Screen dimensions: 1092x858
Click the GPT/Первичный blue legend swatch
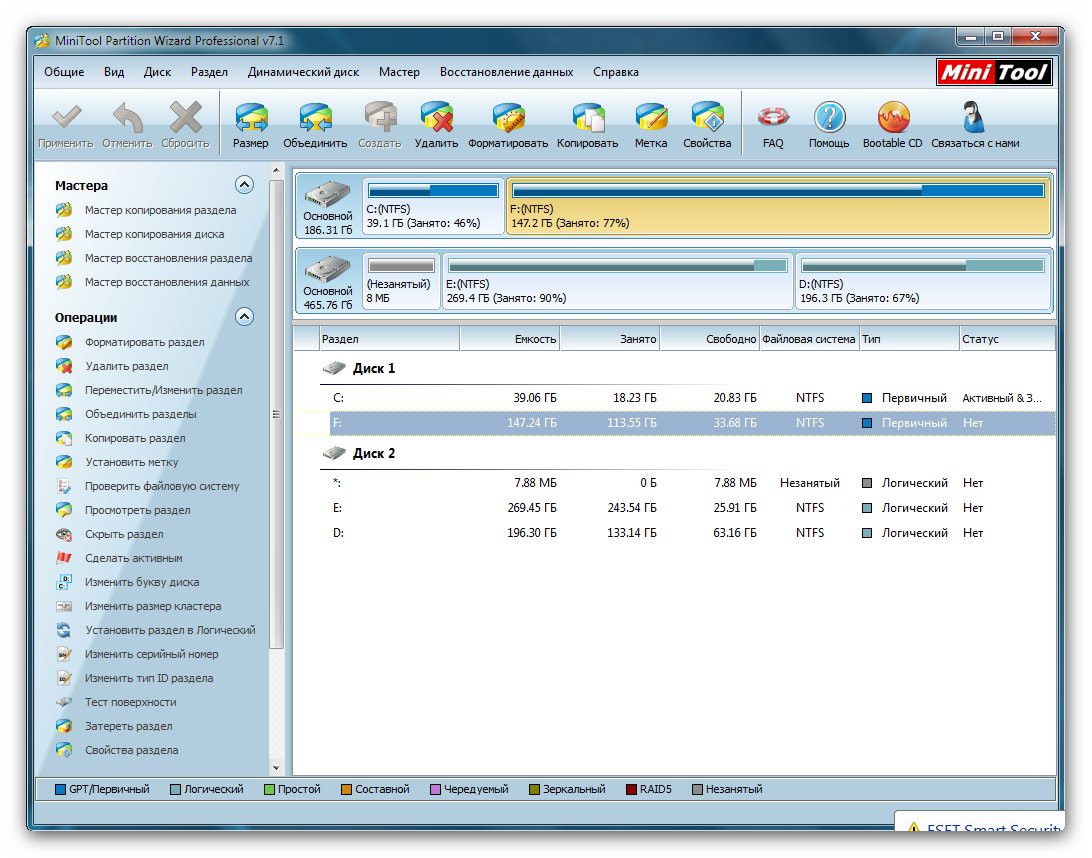(x=60, y=789)
